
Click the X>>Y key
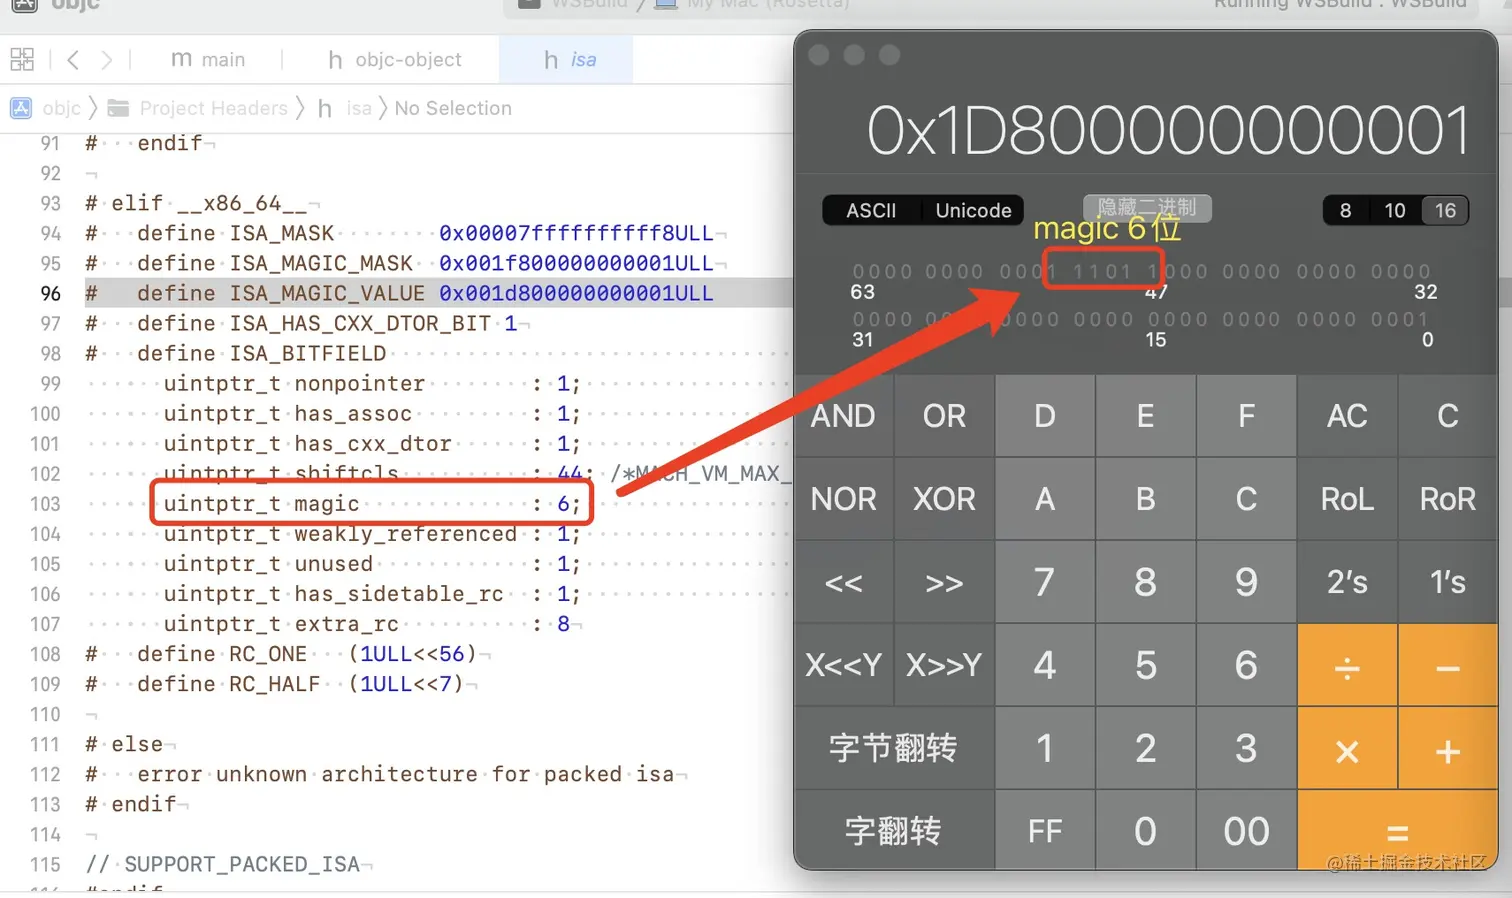pos(944,665)
